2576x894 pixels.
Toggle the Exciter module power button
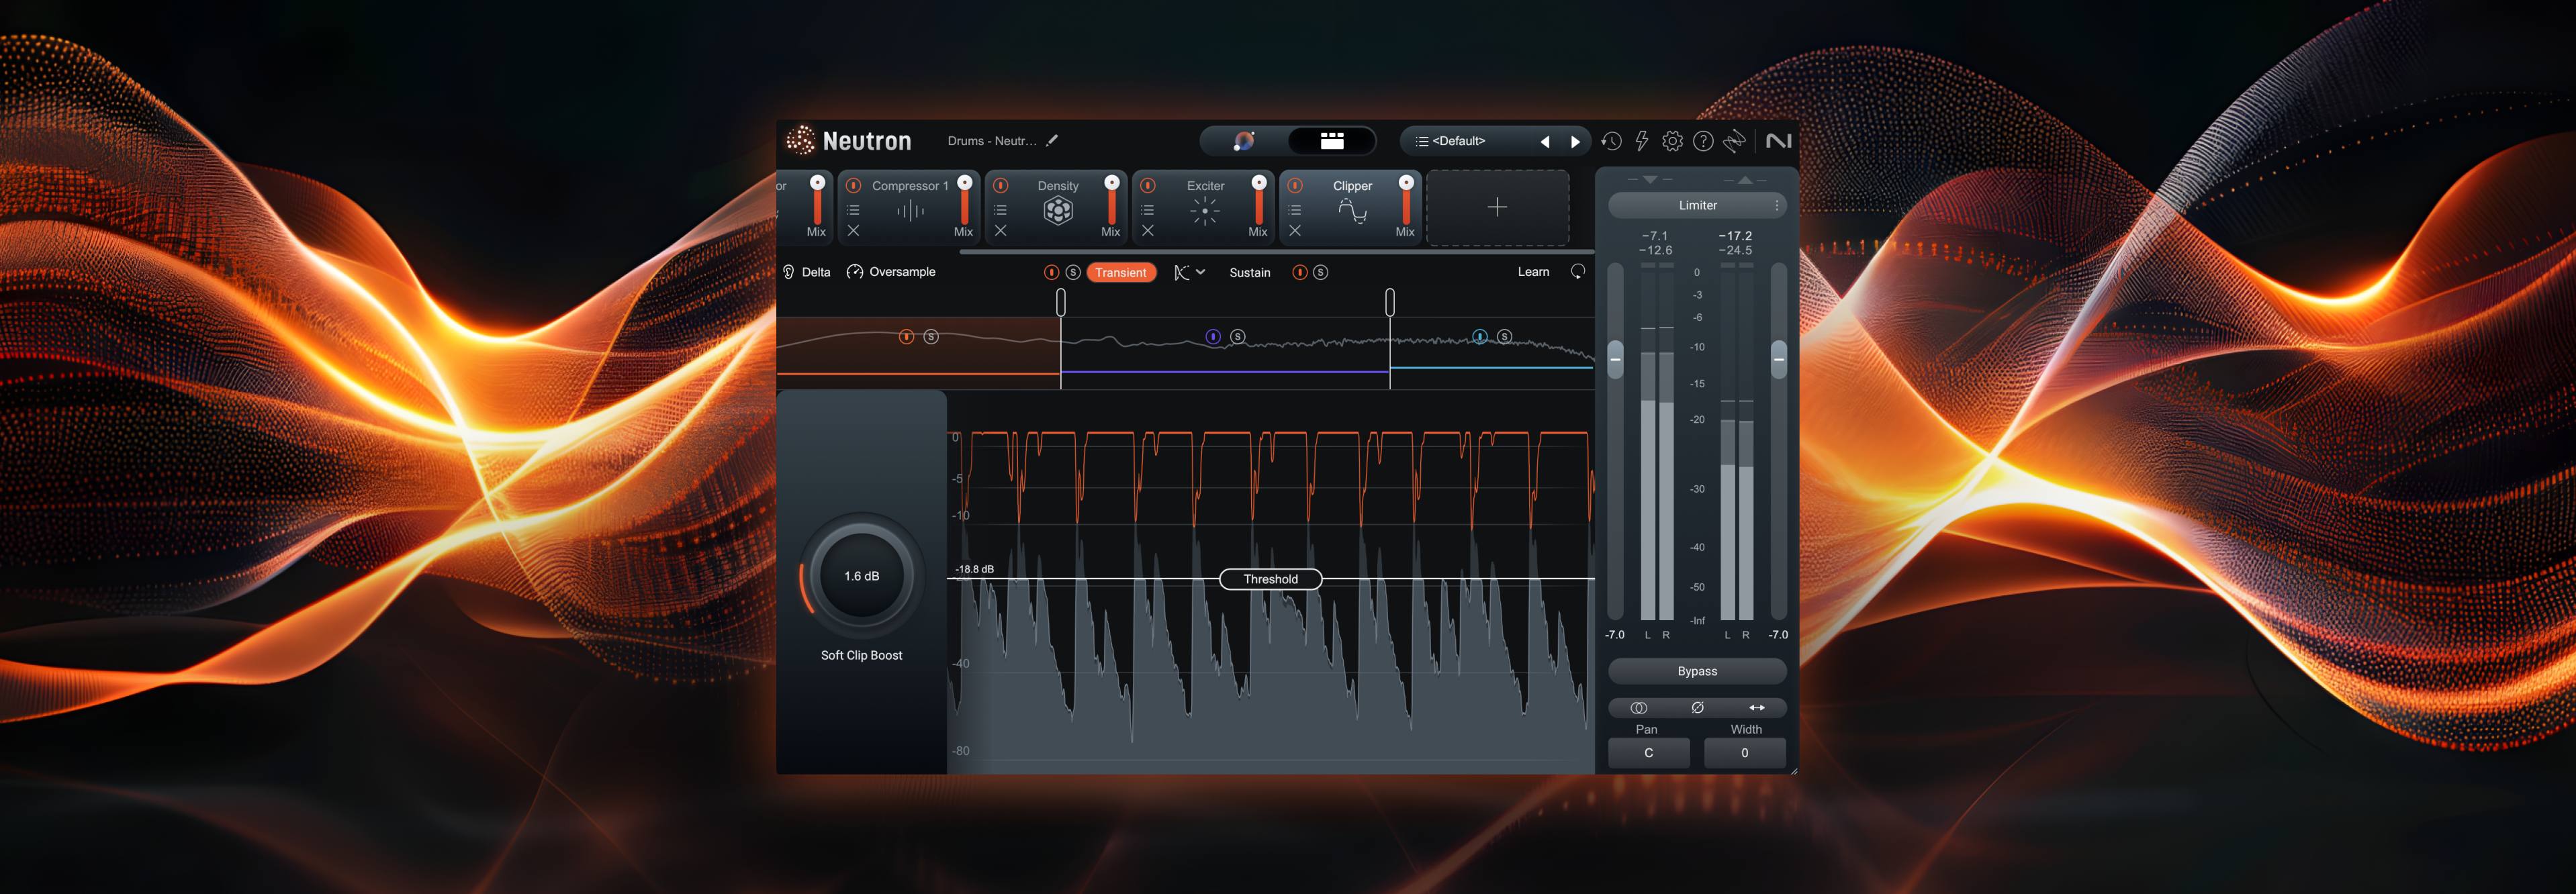click(x=1148, y=185)
